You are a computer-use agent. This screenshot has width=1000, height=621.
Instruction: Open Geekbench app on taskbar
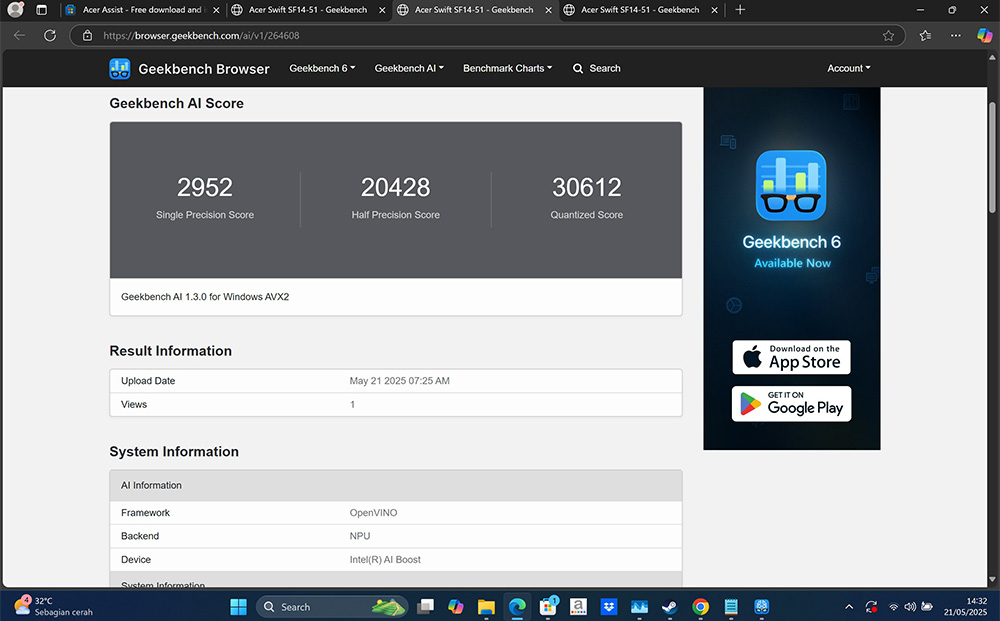pos(761,607)
